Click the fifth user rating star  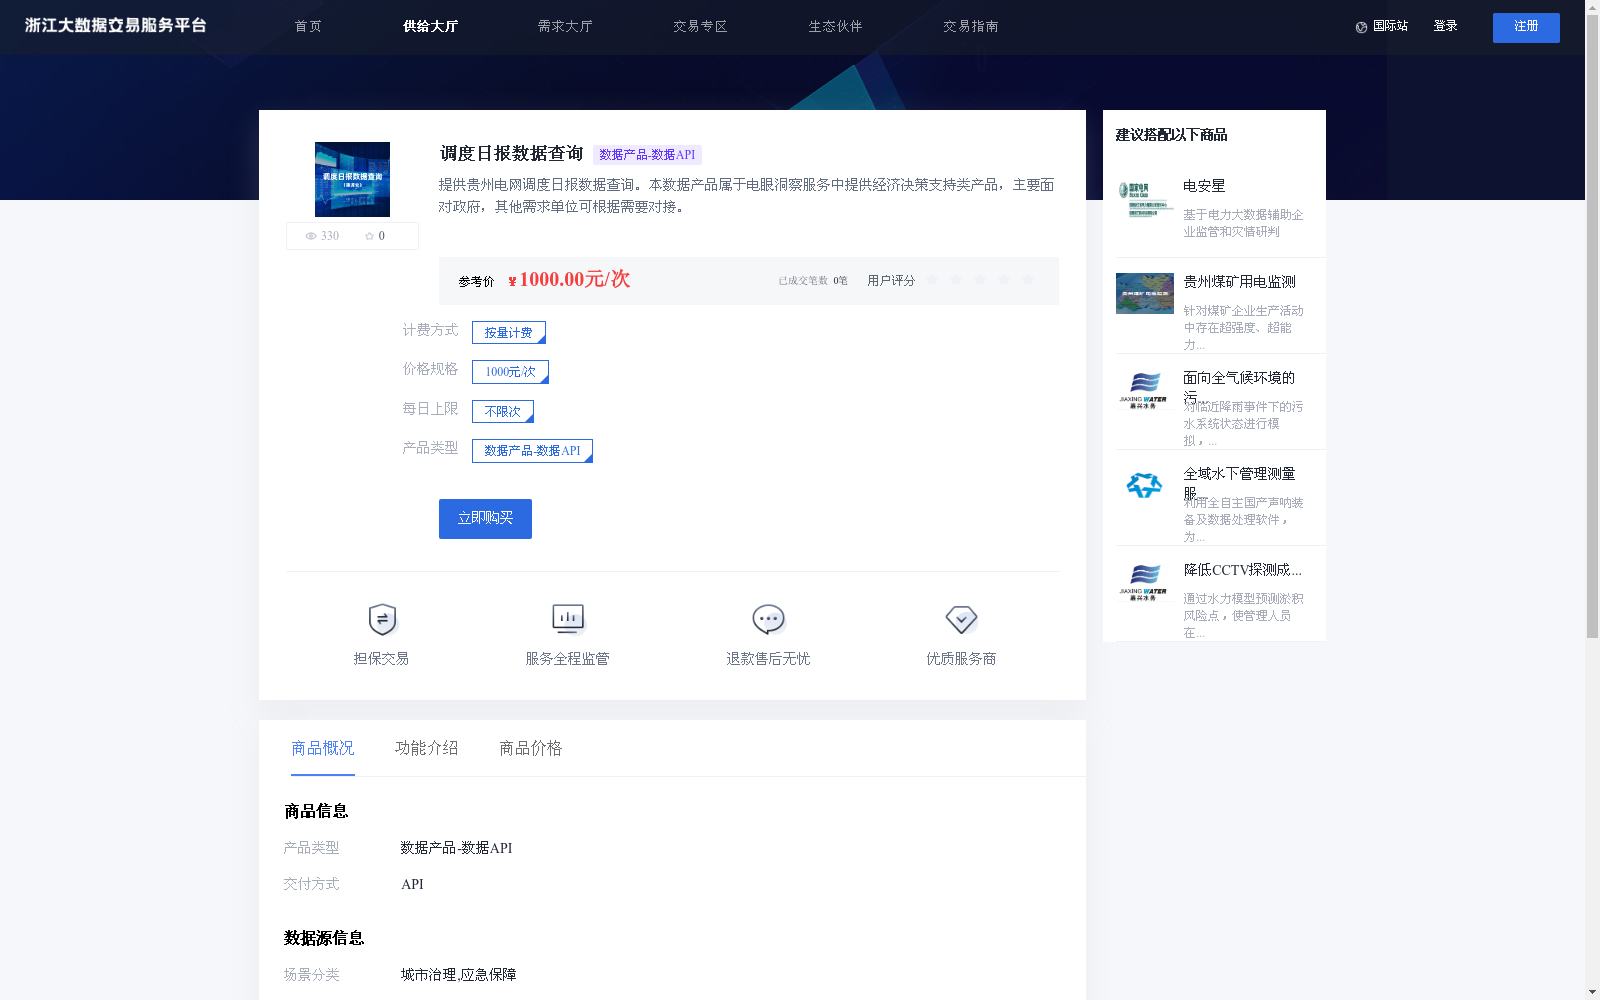pos(1028,280)
